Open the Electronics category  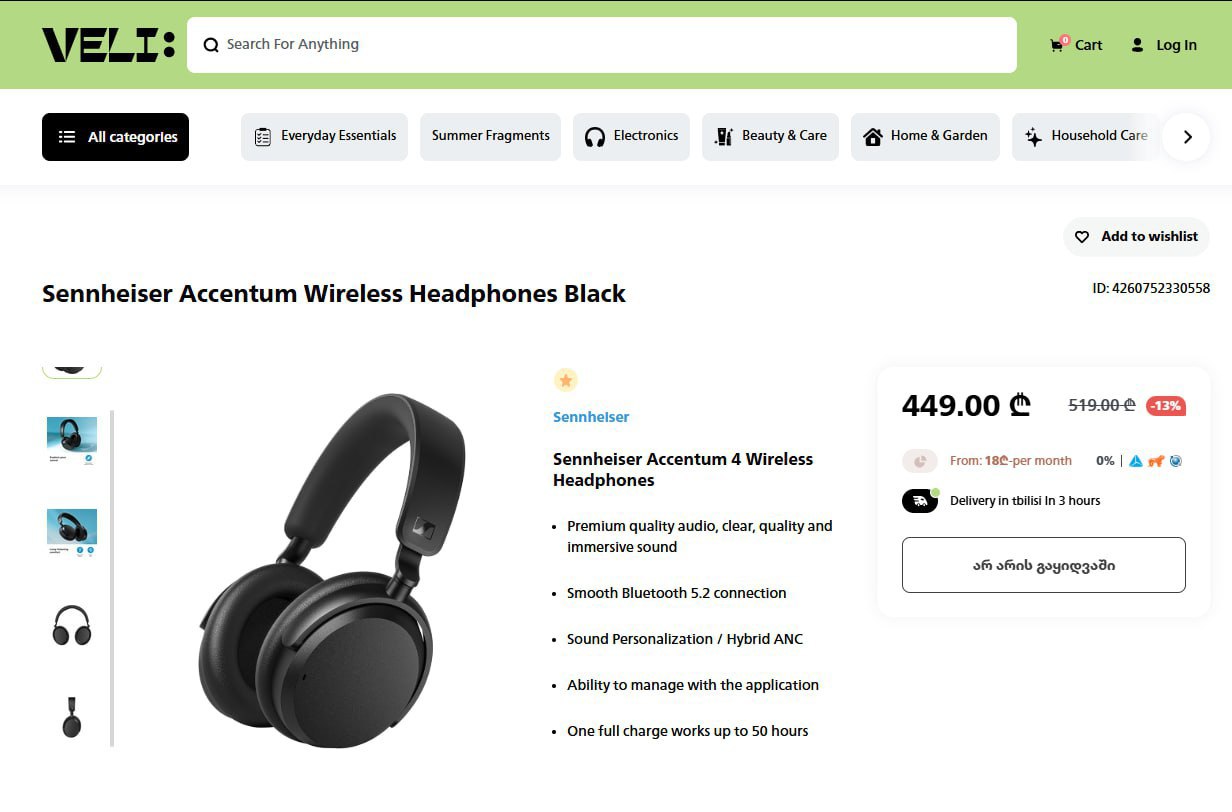coord(631,137)
